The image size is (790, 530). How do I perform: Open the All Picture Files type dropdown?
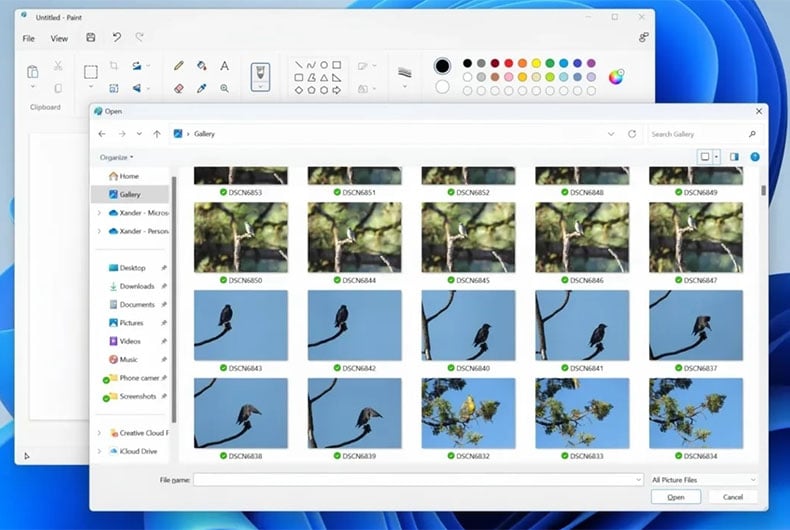703,480
